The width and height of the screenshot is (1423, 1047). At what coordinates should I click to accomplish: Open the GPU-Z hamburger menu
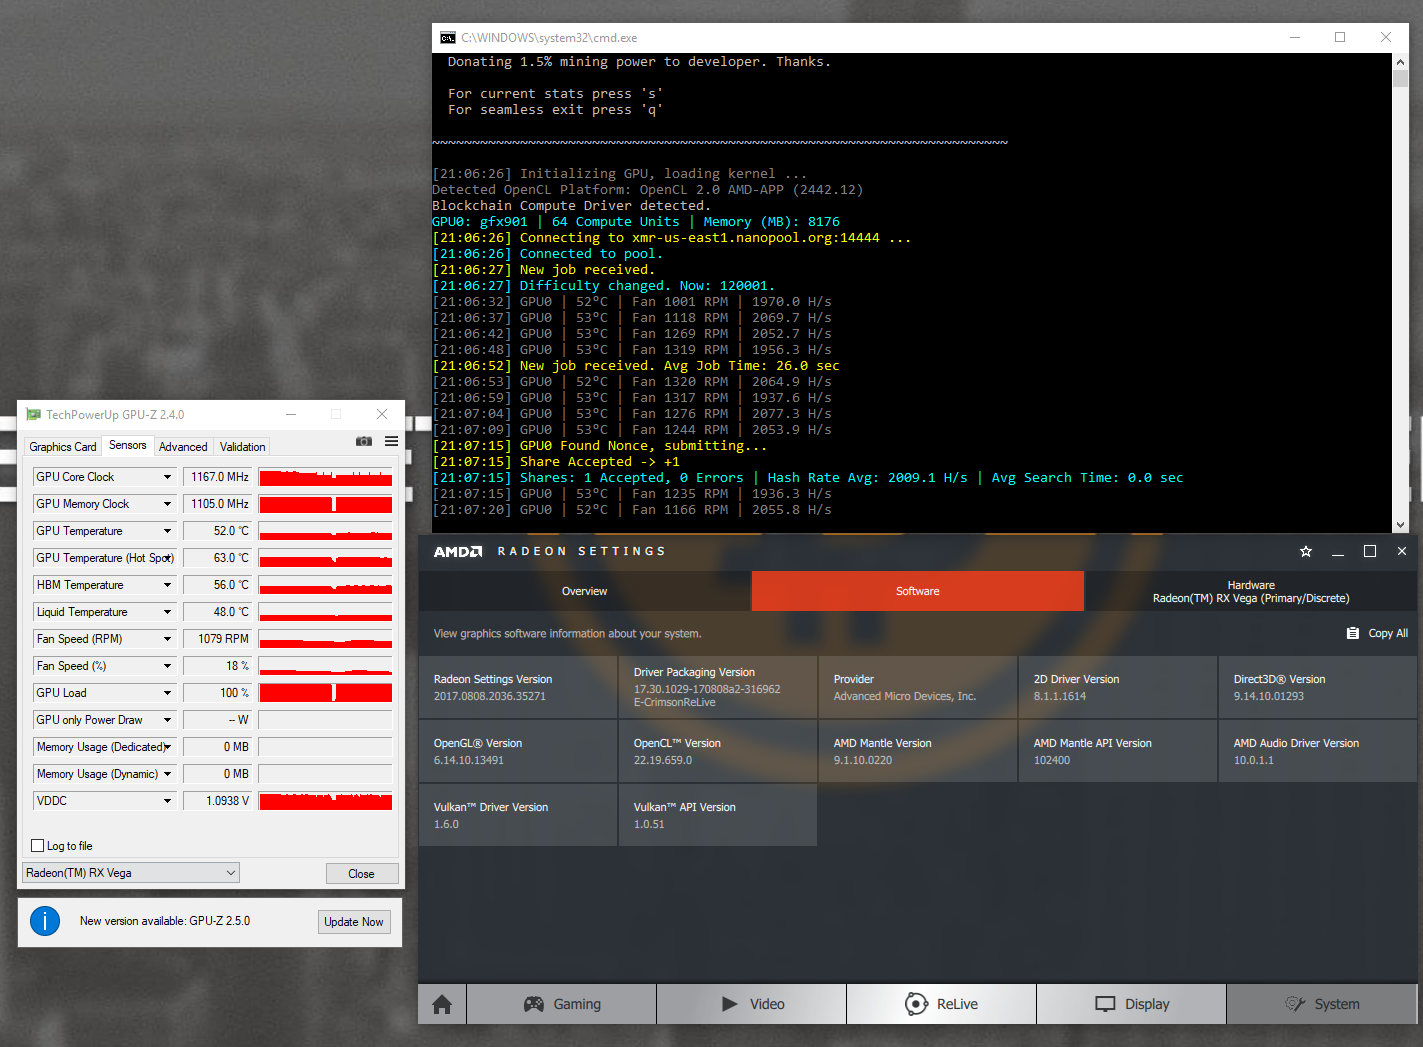coord(391,441)
